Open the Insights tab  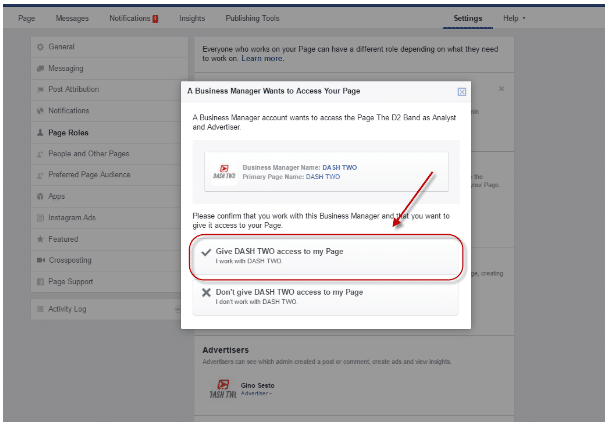point(192,18)
